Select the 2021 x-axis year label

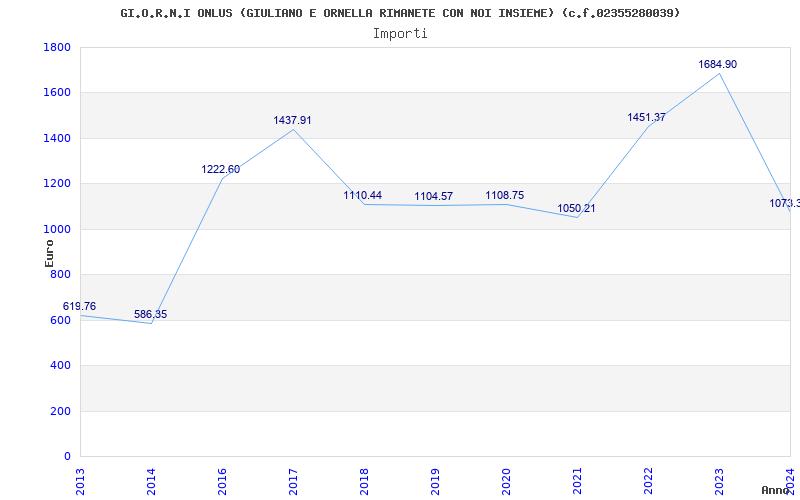pos(577,479)
